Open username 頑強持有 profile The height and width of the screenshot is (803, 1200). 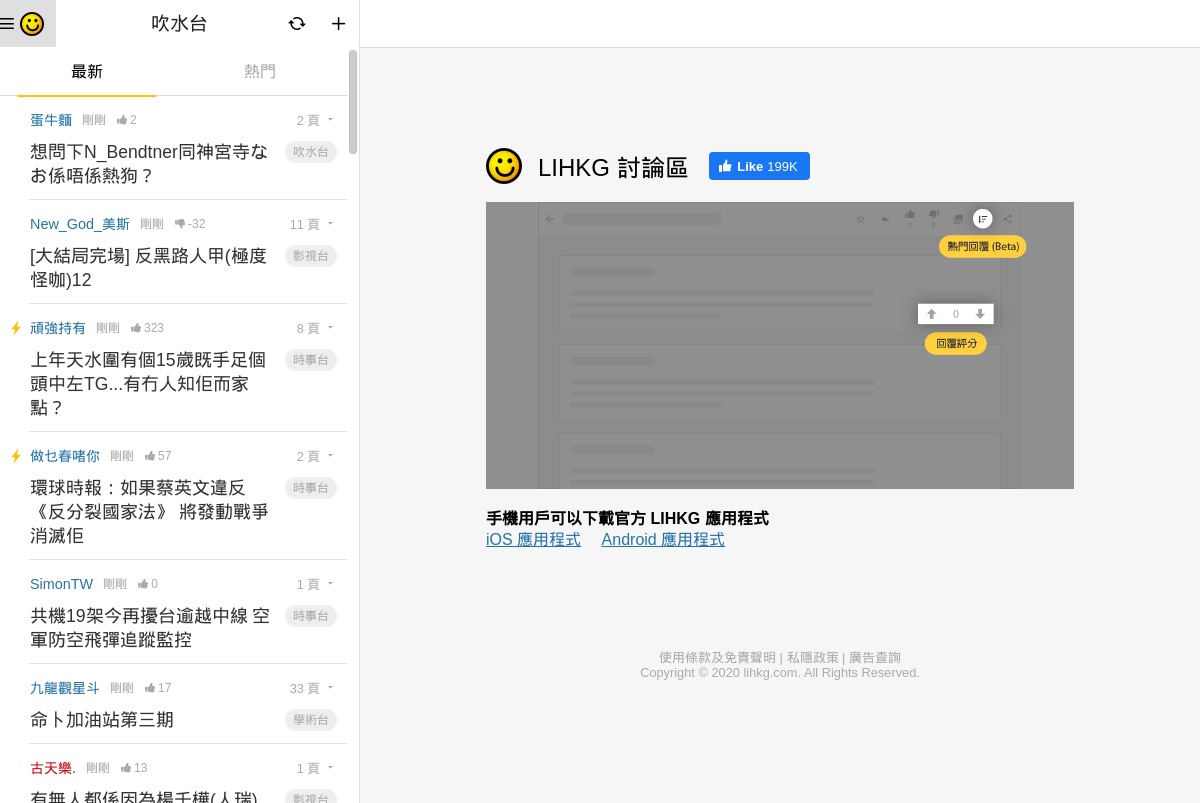pyautogui.click(x=58, y=328)
